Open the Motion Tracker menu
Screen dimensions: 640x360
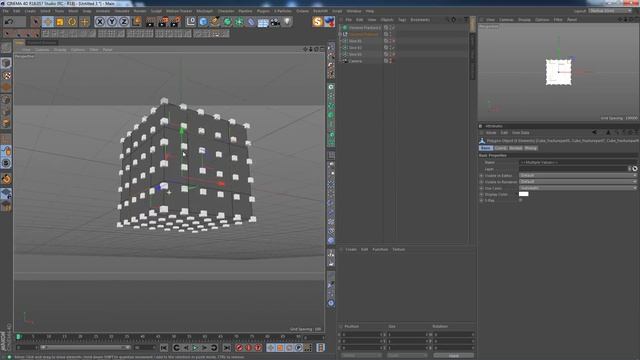click(x=179, y=11)
